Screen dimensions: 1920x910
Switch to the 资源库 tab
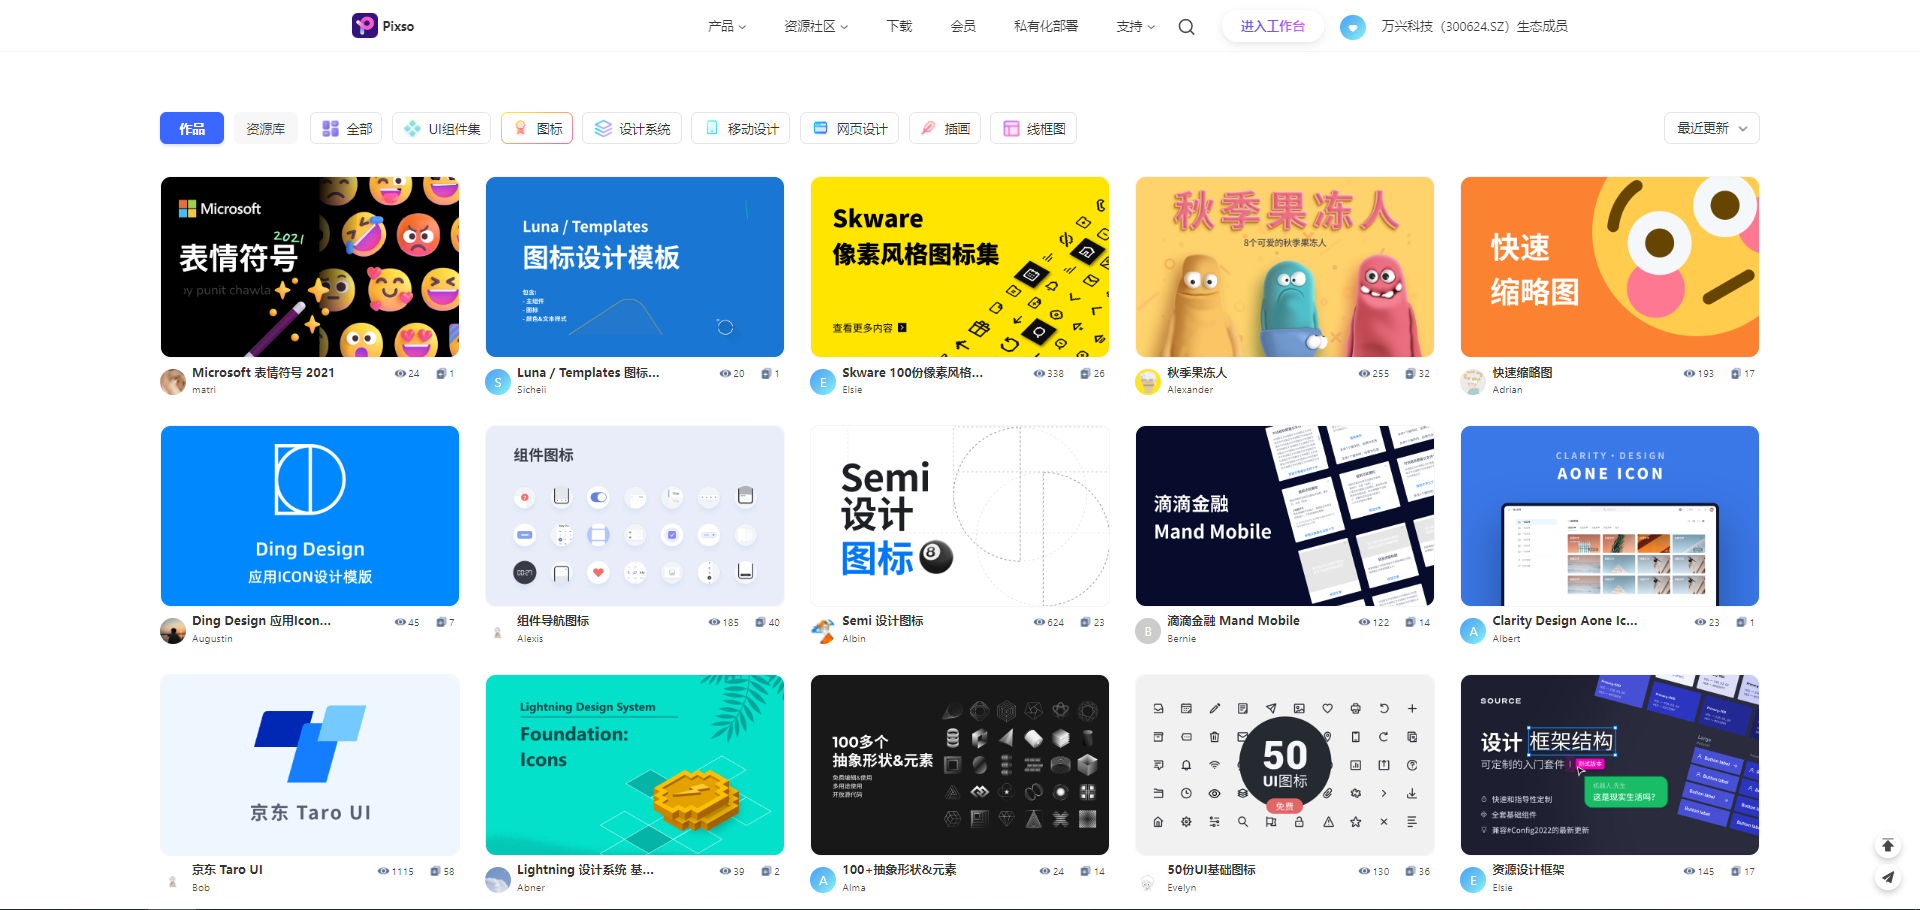pos(266,128)
